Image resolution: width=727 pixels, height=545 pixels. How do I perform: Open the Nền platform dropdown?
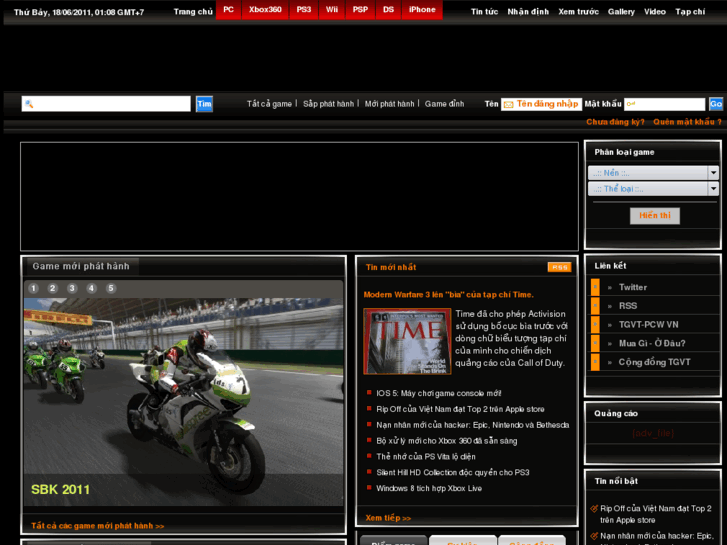[653, 173]
